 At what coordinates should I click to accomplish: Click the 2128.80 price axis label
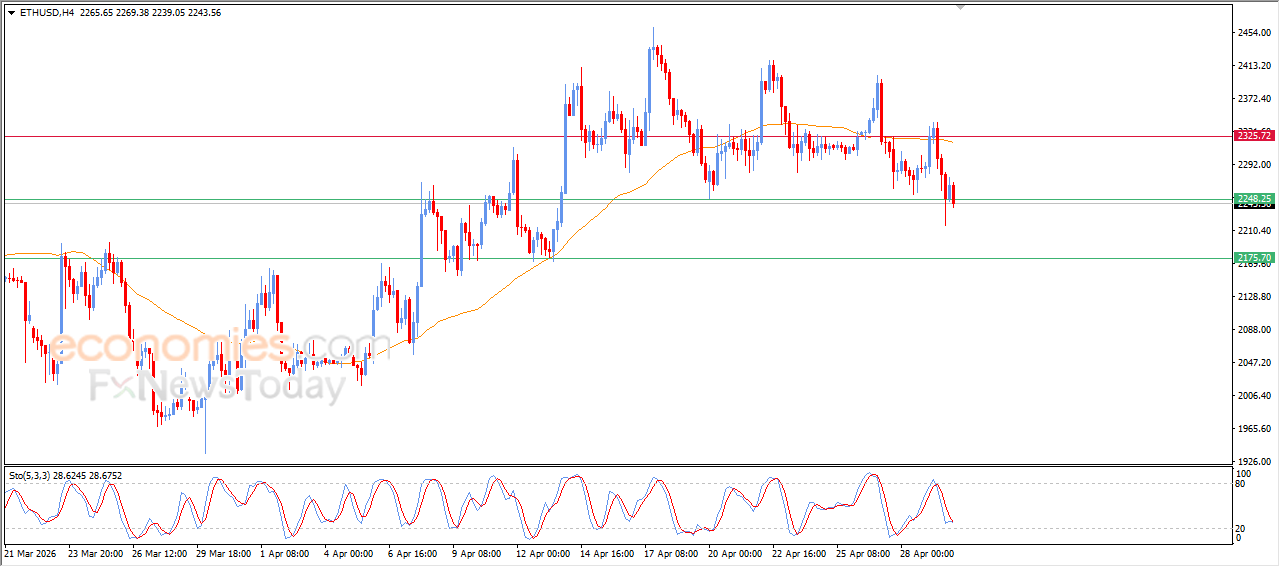click(1255, 297)
